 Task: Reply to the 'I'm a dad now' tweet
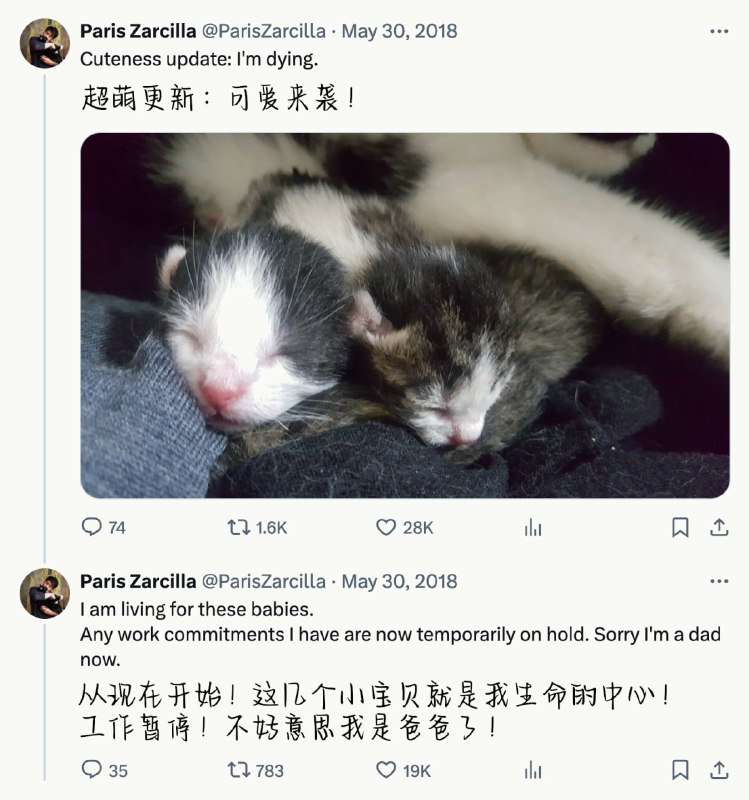click(105, 770)
